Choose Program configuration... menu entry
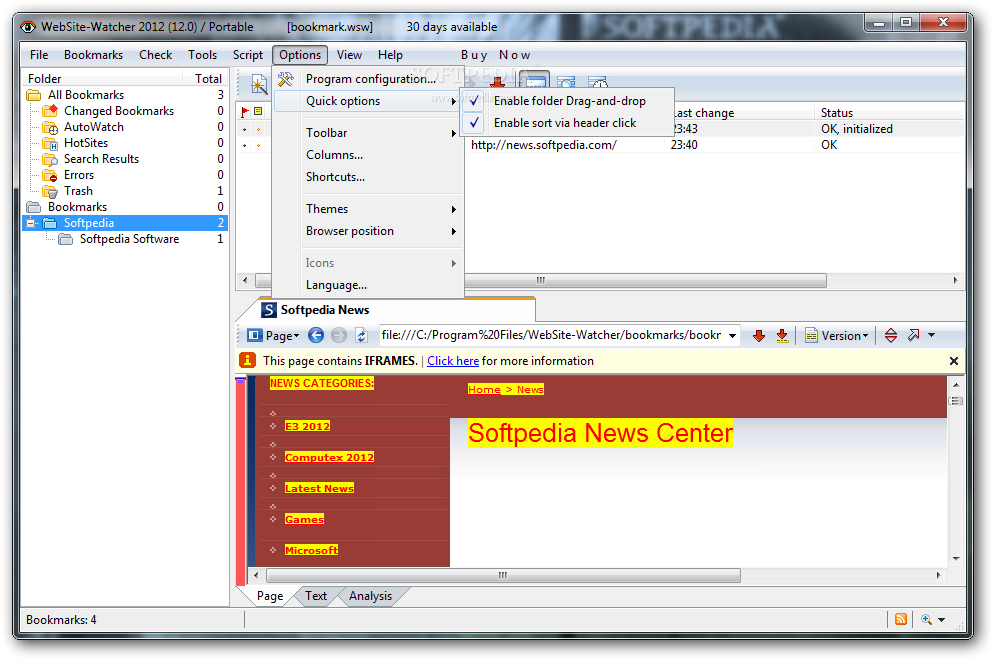 pos(368,79)
